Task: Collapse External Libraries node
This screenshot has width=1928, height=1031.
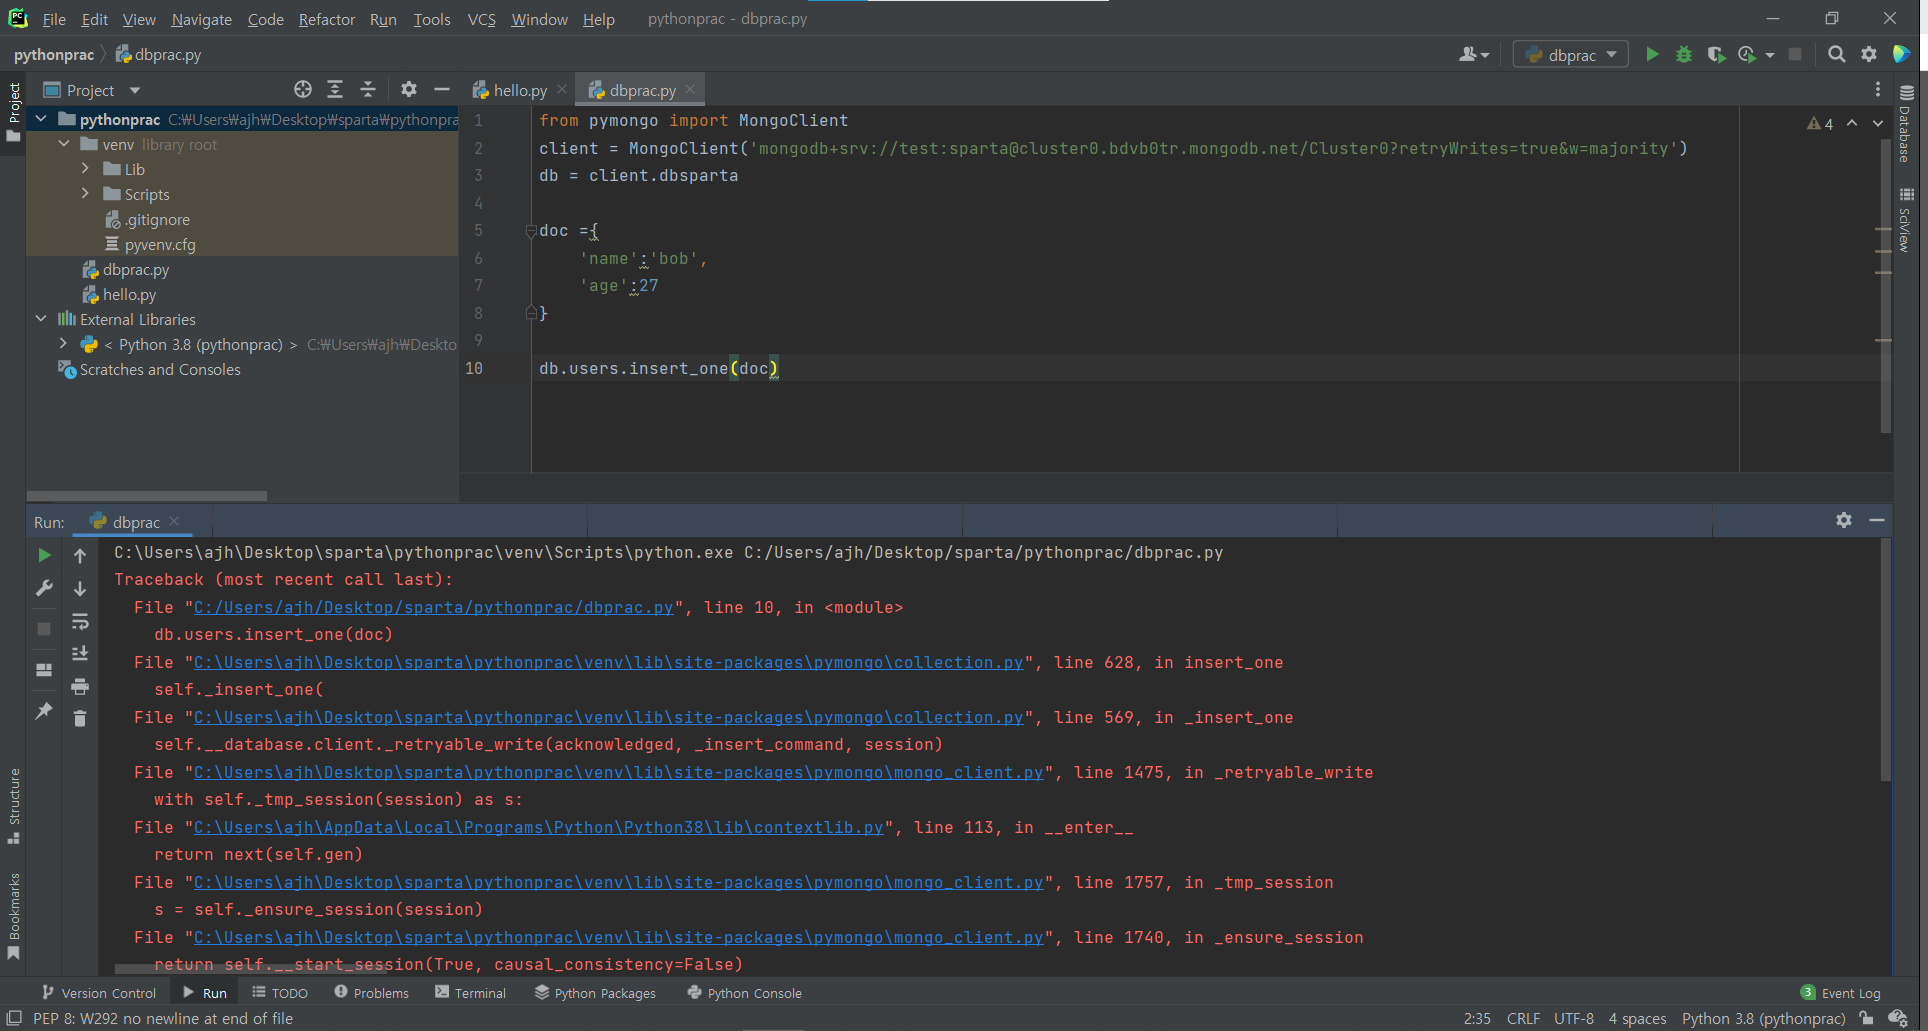Action: click(x=41, y=319)
